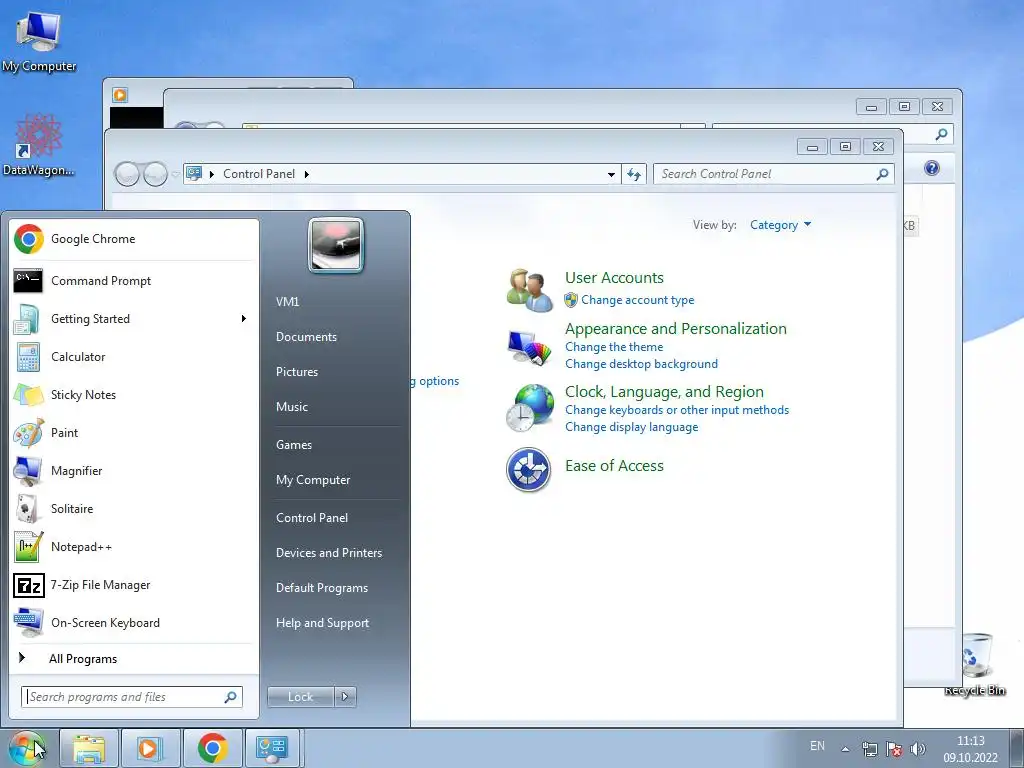Open Windows Media Player taskbar icon
1024x768 pixels.
[x=150, y=748]
